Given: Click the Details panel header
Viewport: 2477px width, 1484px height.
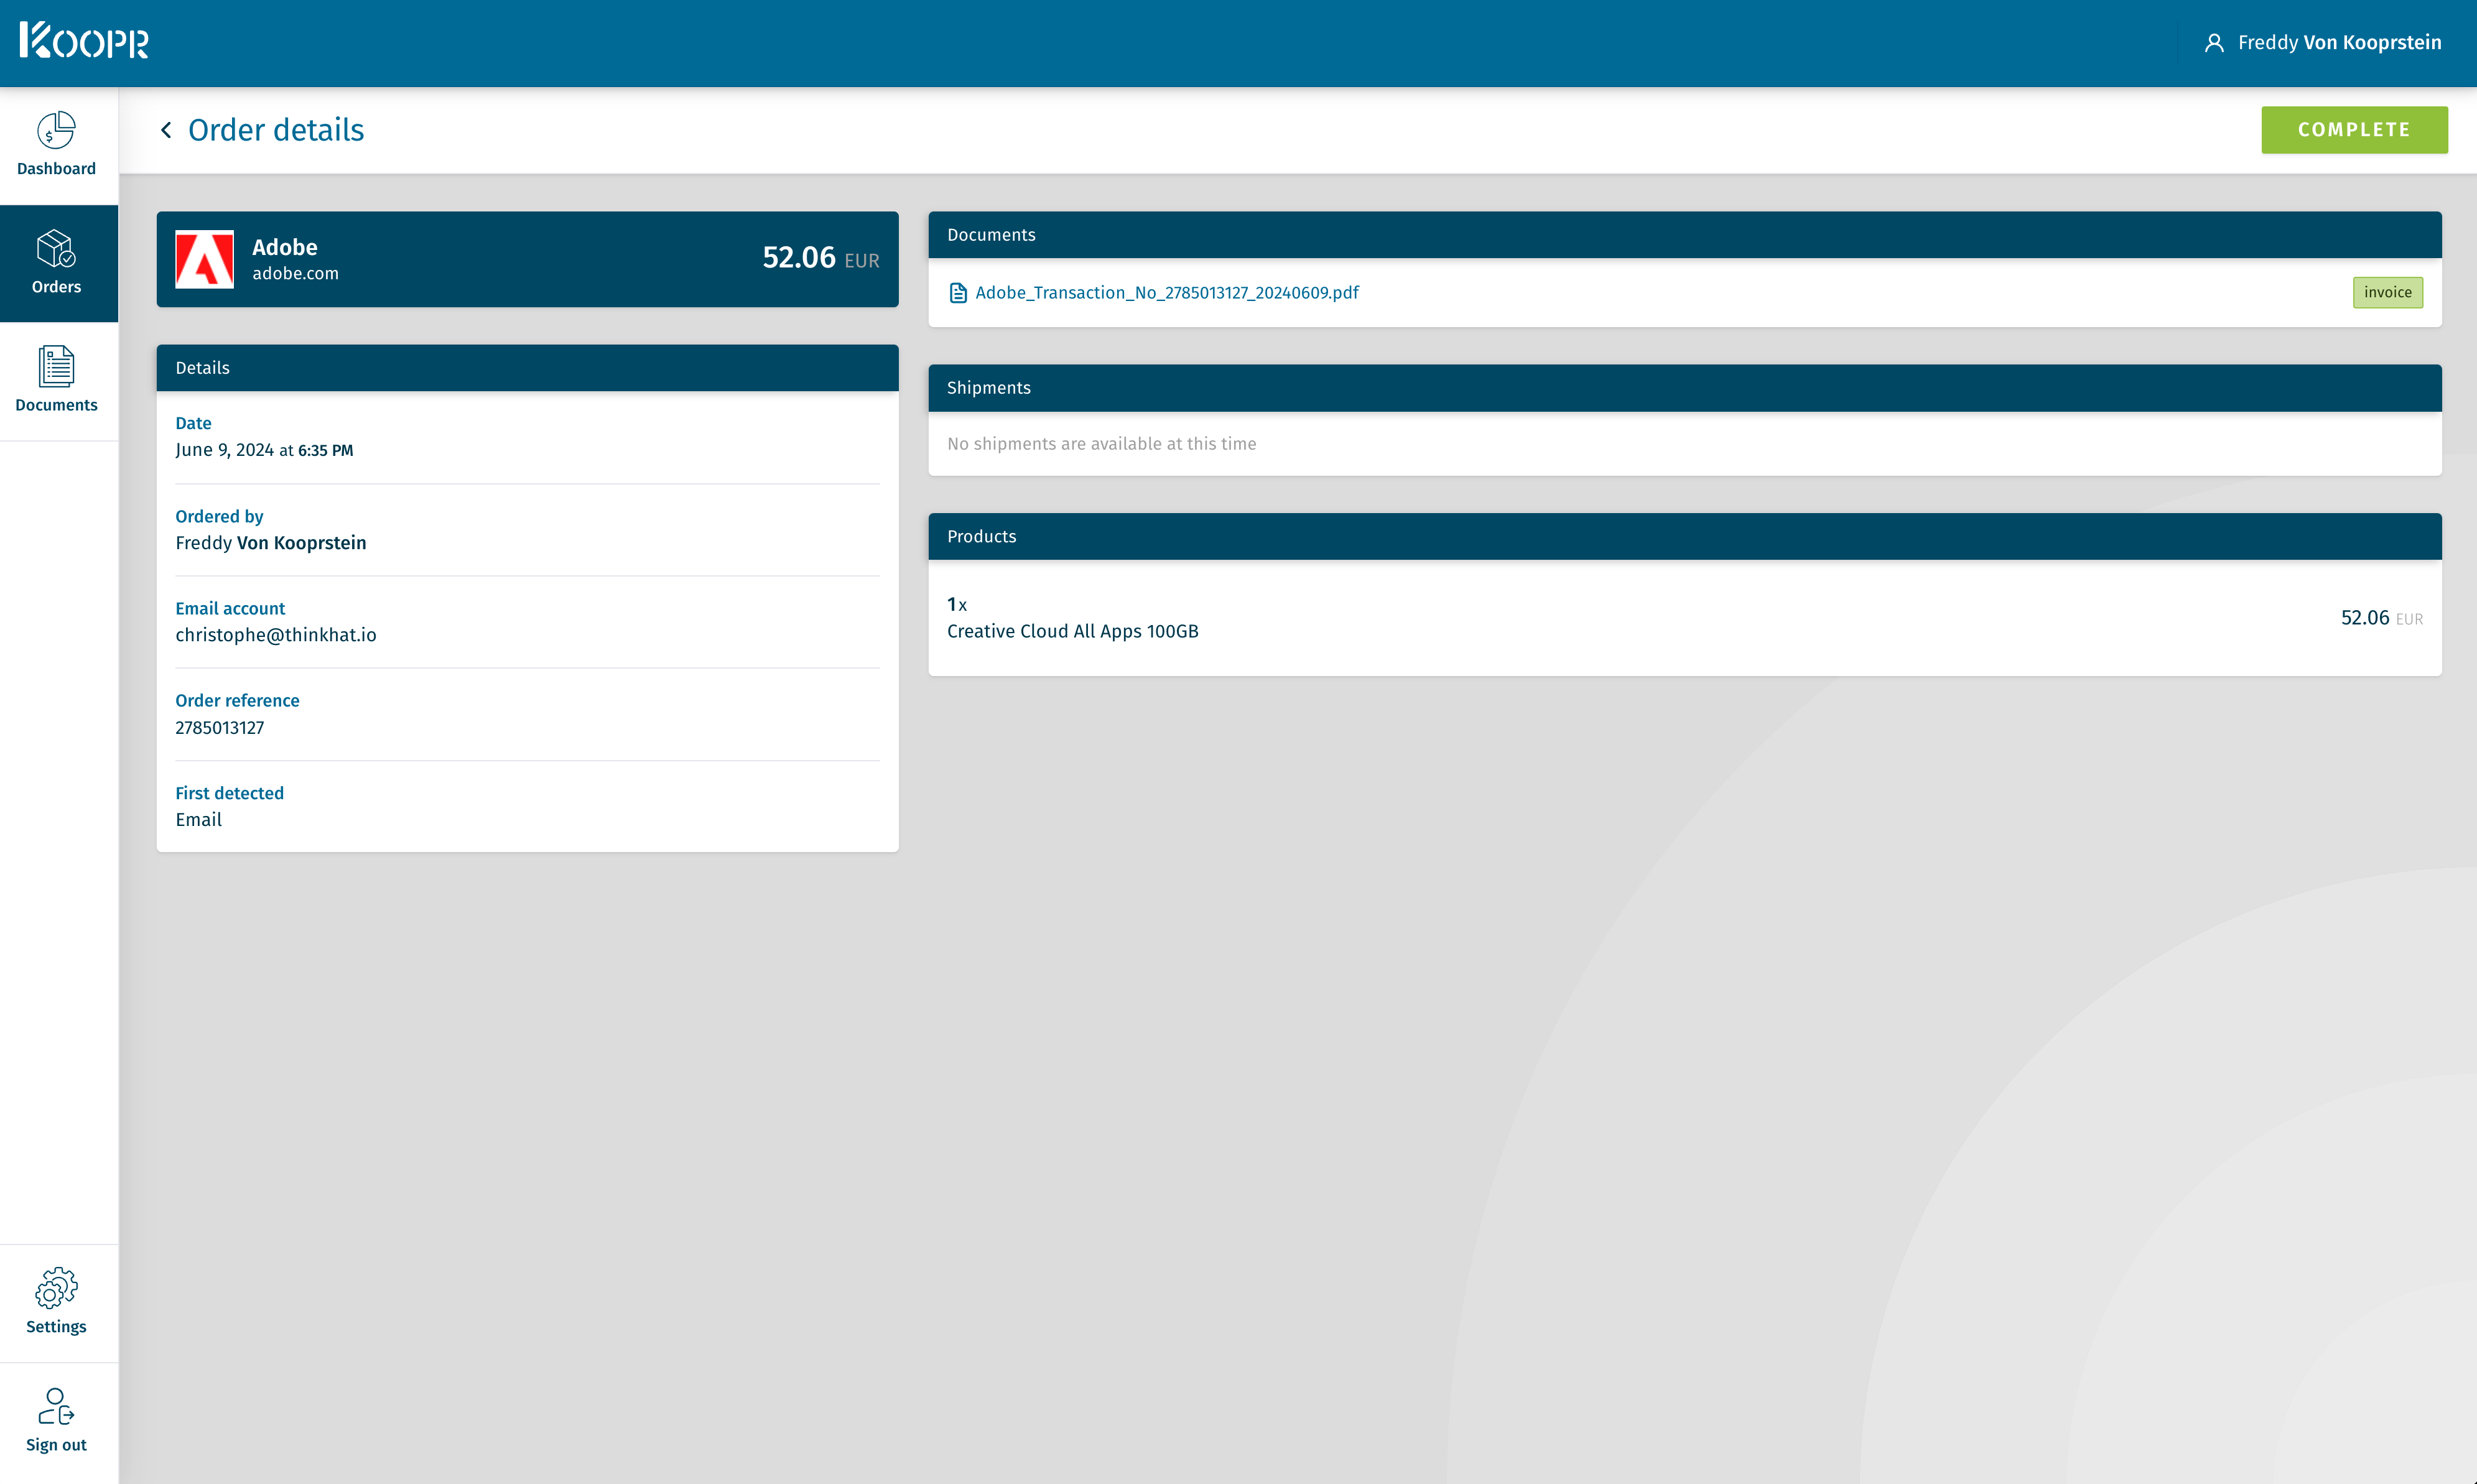Looking at the screenshot, I should click(x=527, y=368).
